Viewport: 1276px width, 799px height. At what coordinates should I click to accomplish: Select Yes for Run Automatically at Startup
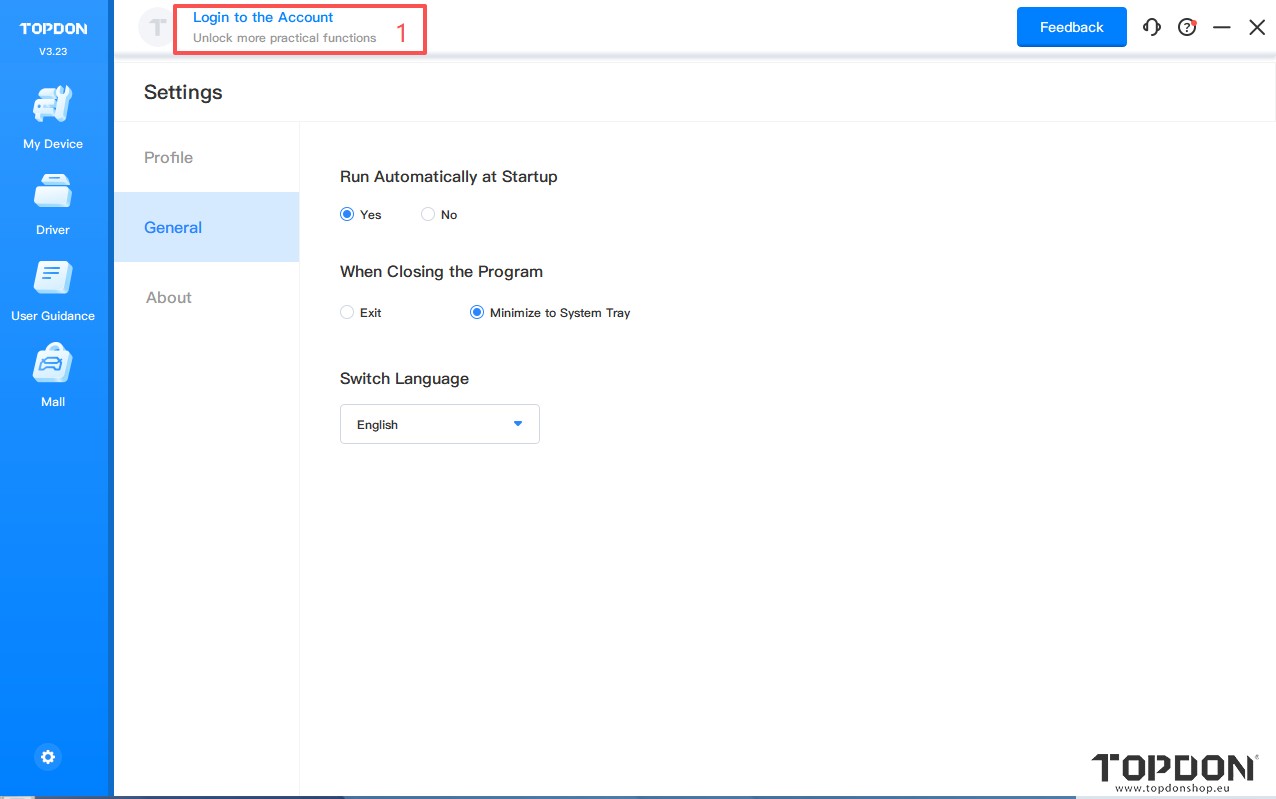(347, 214)
